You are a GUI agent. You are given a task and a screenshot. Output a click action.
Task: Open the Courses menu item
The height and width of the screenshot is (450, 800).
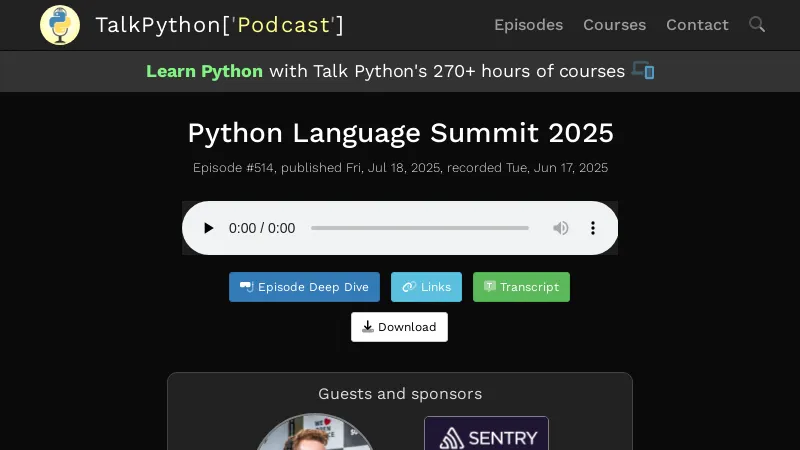click(x=614, y=25)
